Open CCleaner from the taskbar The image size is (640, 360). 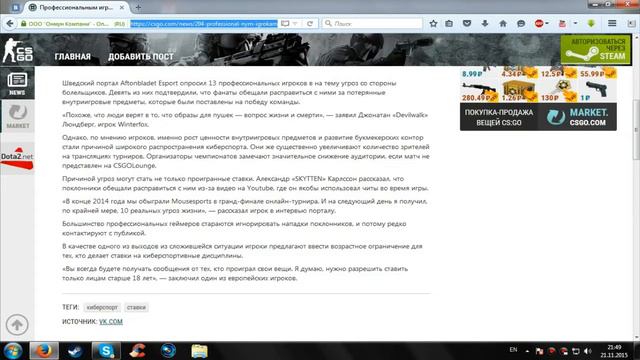(138, 351)
